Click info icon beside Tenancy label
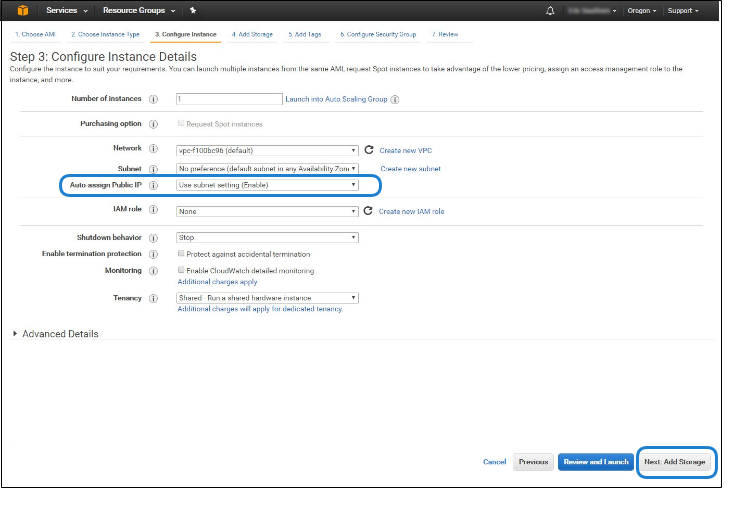 click(x=154, y=298)
